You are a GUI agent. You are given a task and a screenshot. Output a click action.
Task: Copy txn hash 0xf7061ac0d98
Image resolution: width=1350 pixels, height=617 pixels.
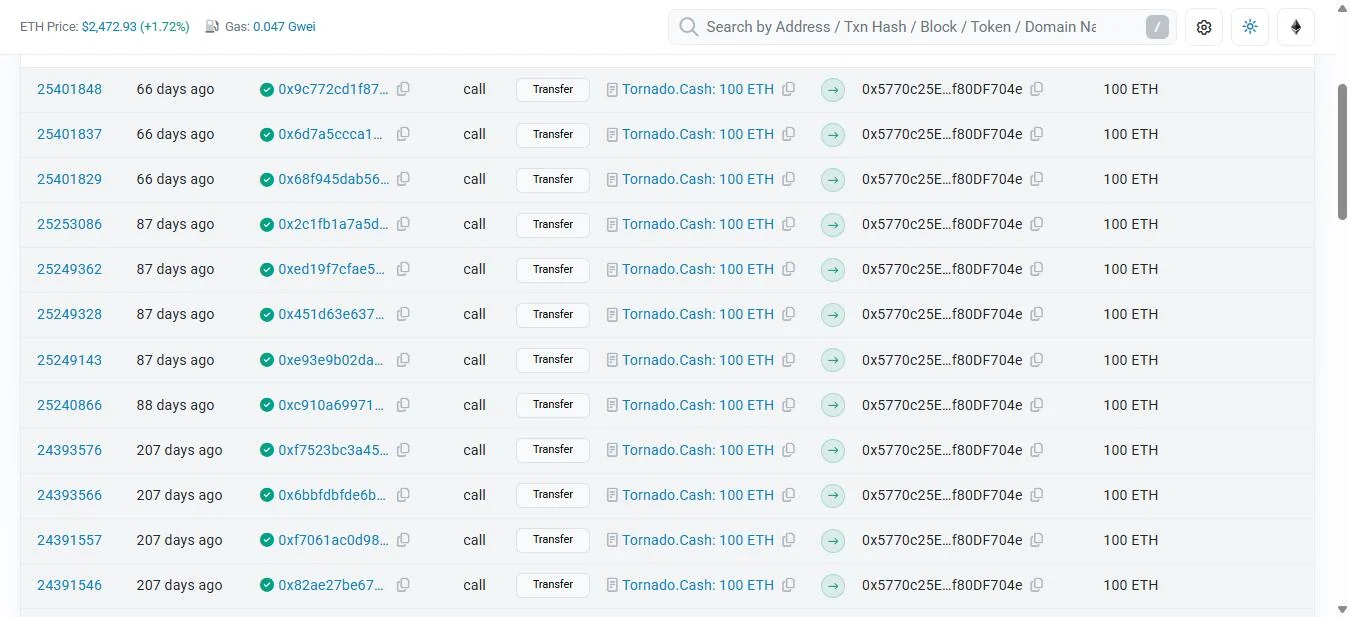click(403, 540)
